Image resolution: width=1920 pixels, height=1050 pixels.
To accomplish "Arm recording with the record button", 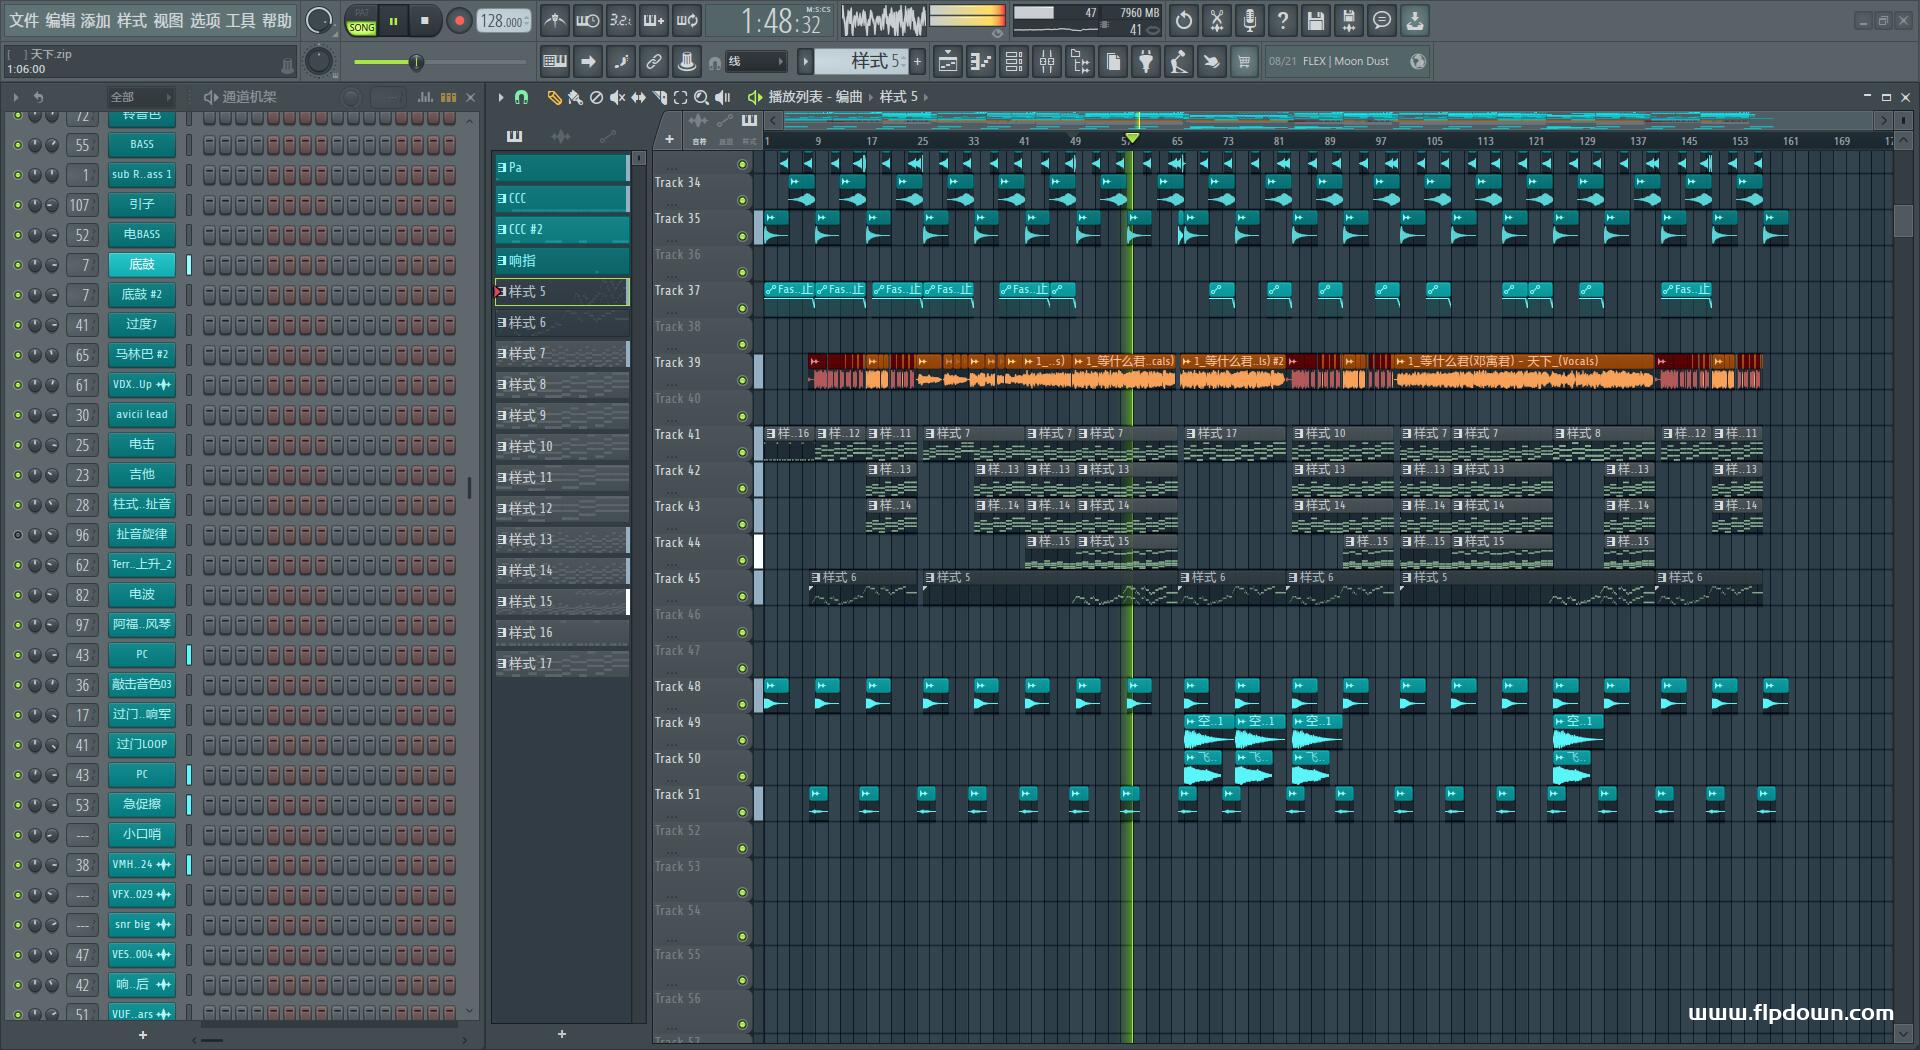I will point(459,20).
